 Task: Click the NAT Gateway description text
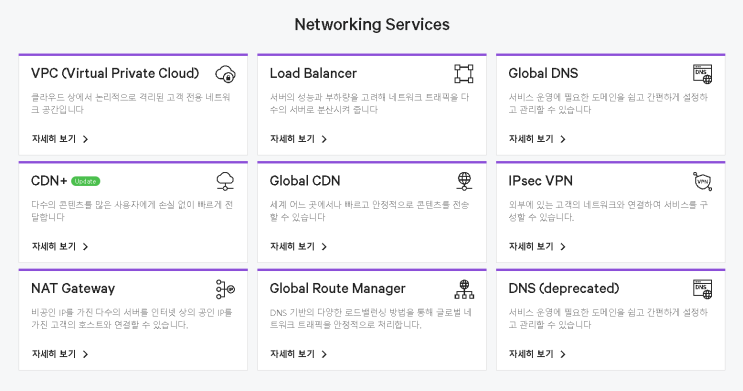coord(132,318)
